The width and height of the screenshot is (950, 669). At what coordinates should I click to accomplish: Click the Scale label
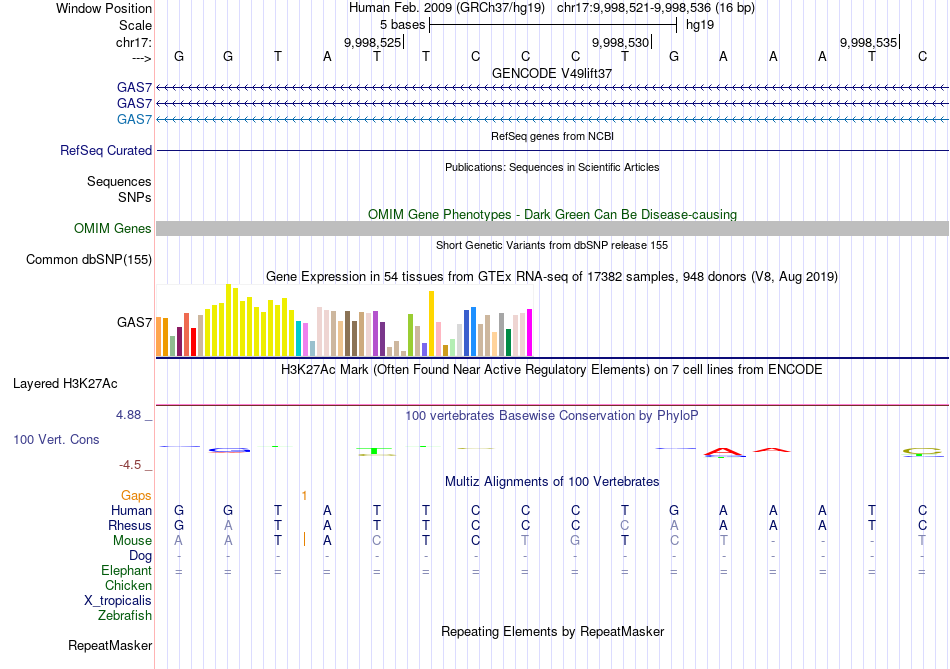click(135, 25)
